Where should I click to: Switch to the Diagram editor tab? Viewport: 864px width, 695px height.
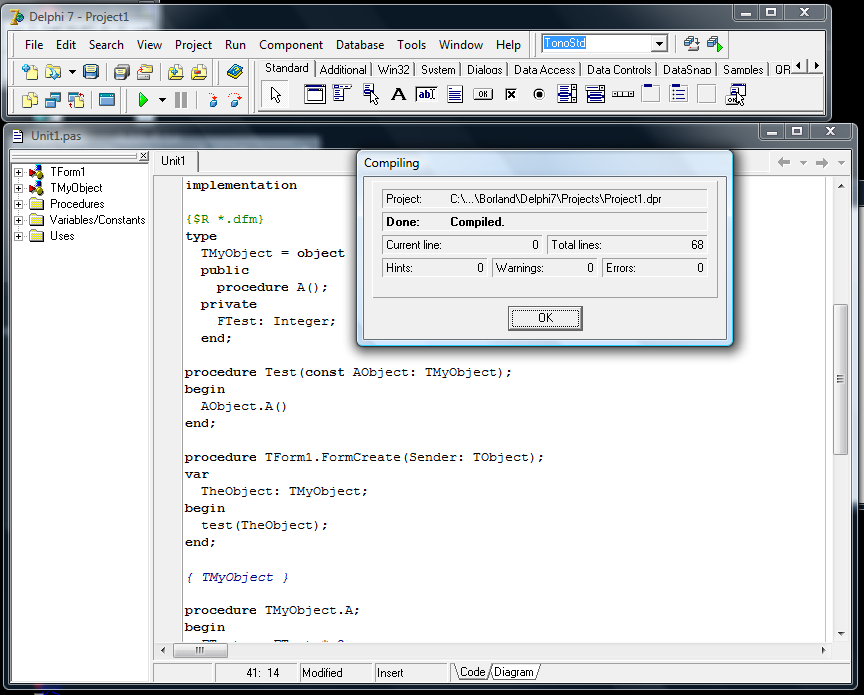tap(513, 673)
